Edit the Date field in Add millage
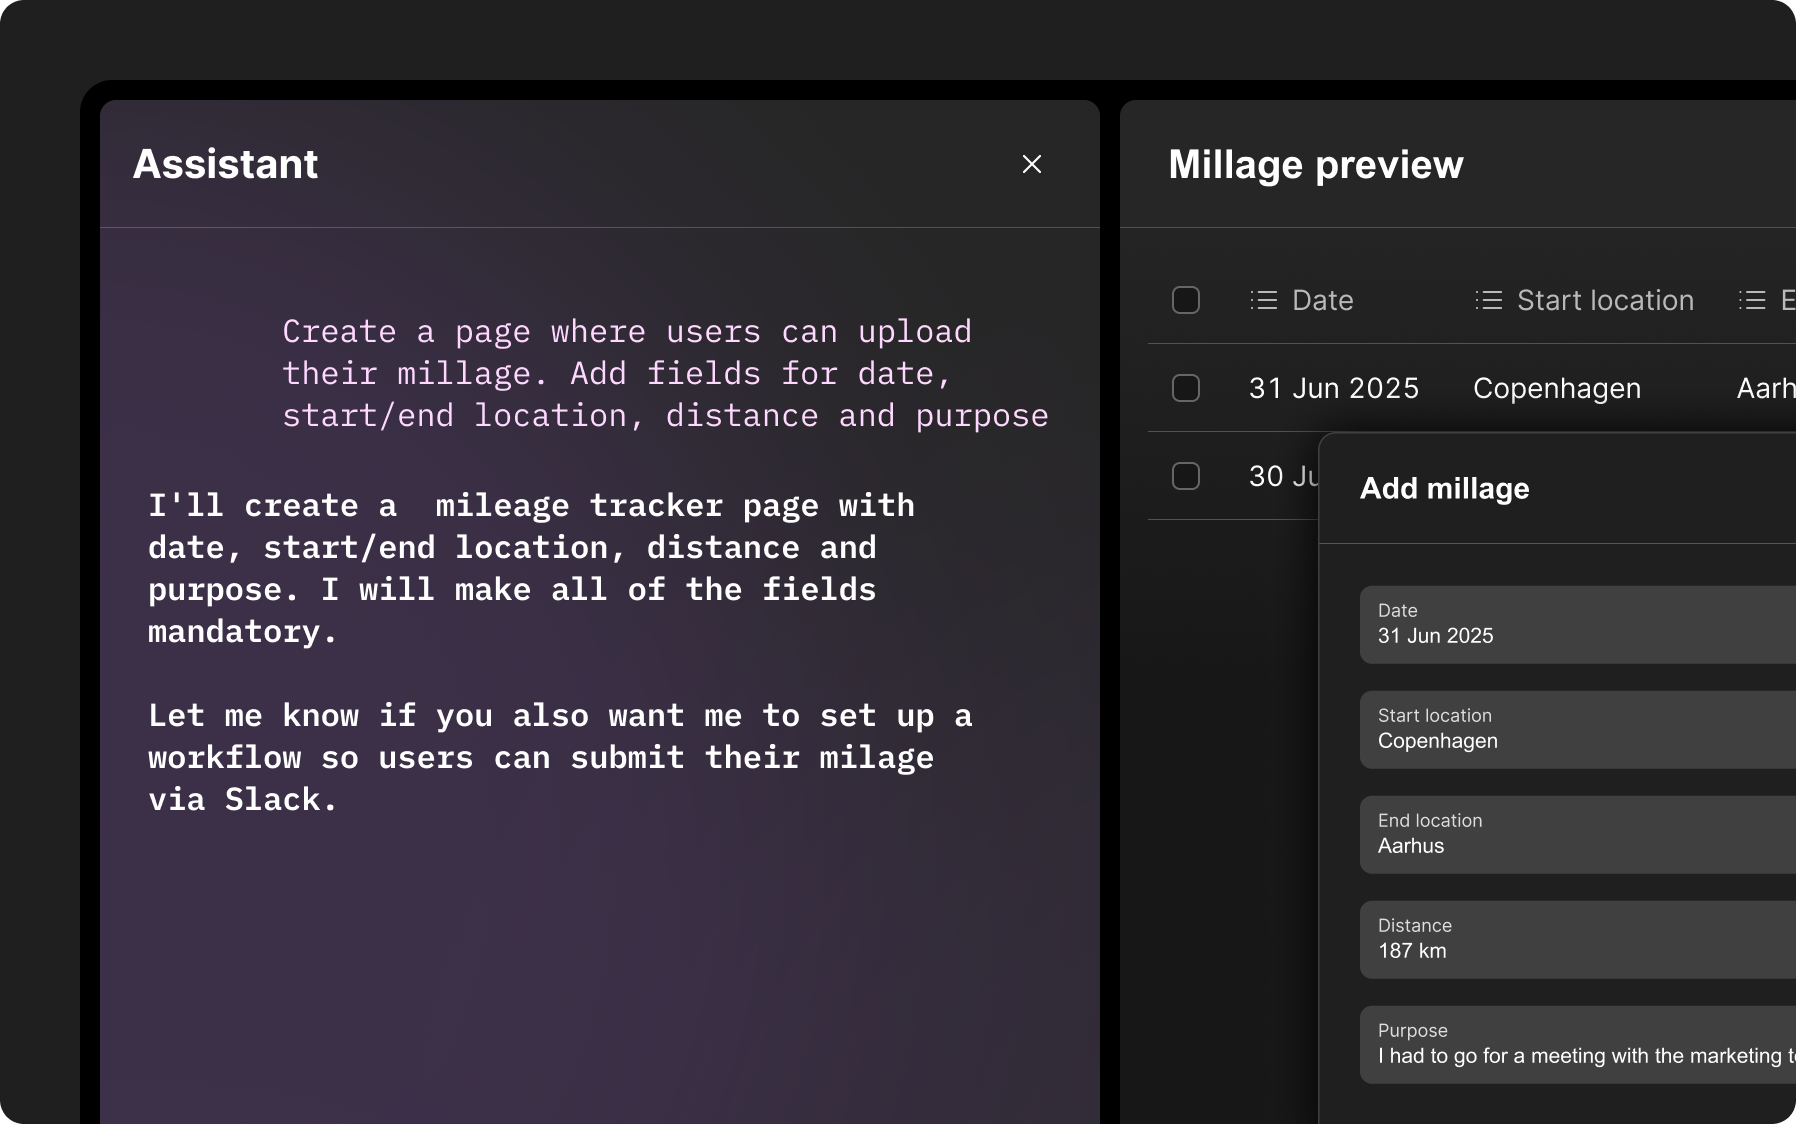The width and height of the screenshot is (1796, 1124). (x=1578, y=625)
